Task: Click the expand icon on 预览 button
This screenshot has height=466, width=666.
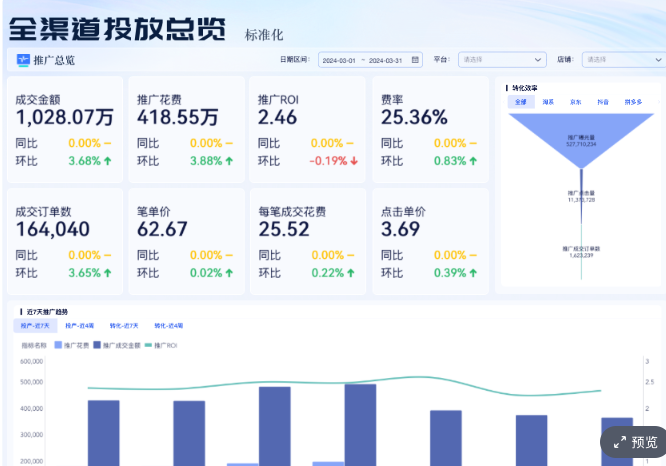Action: [x=620, y=442]
